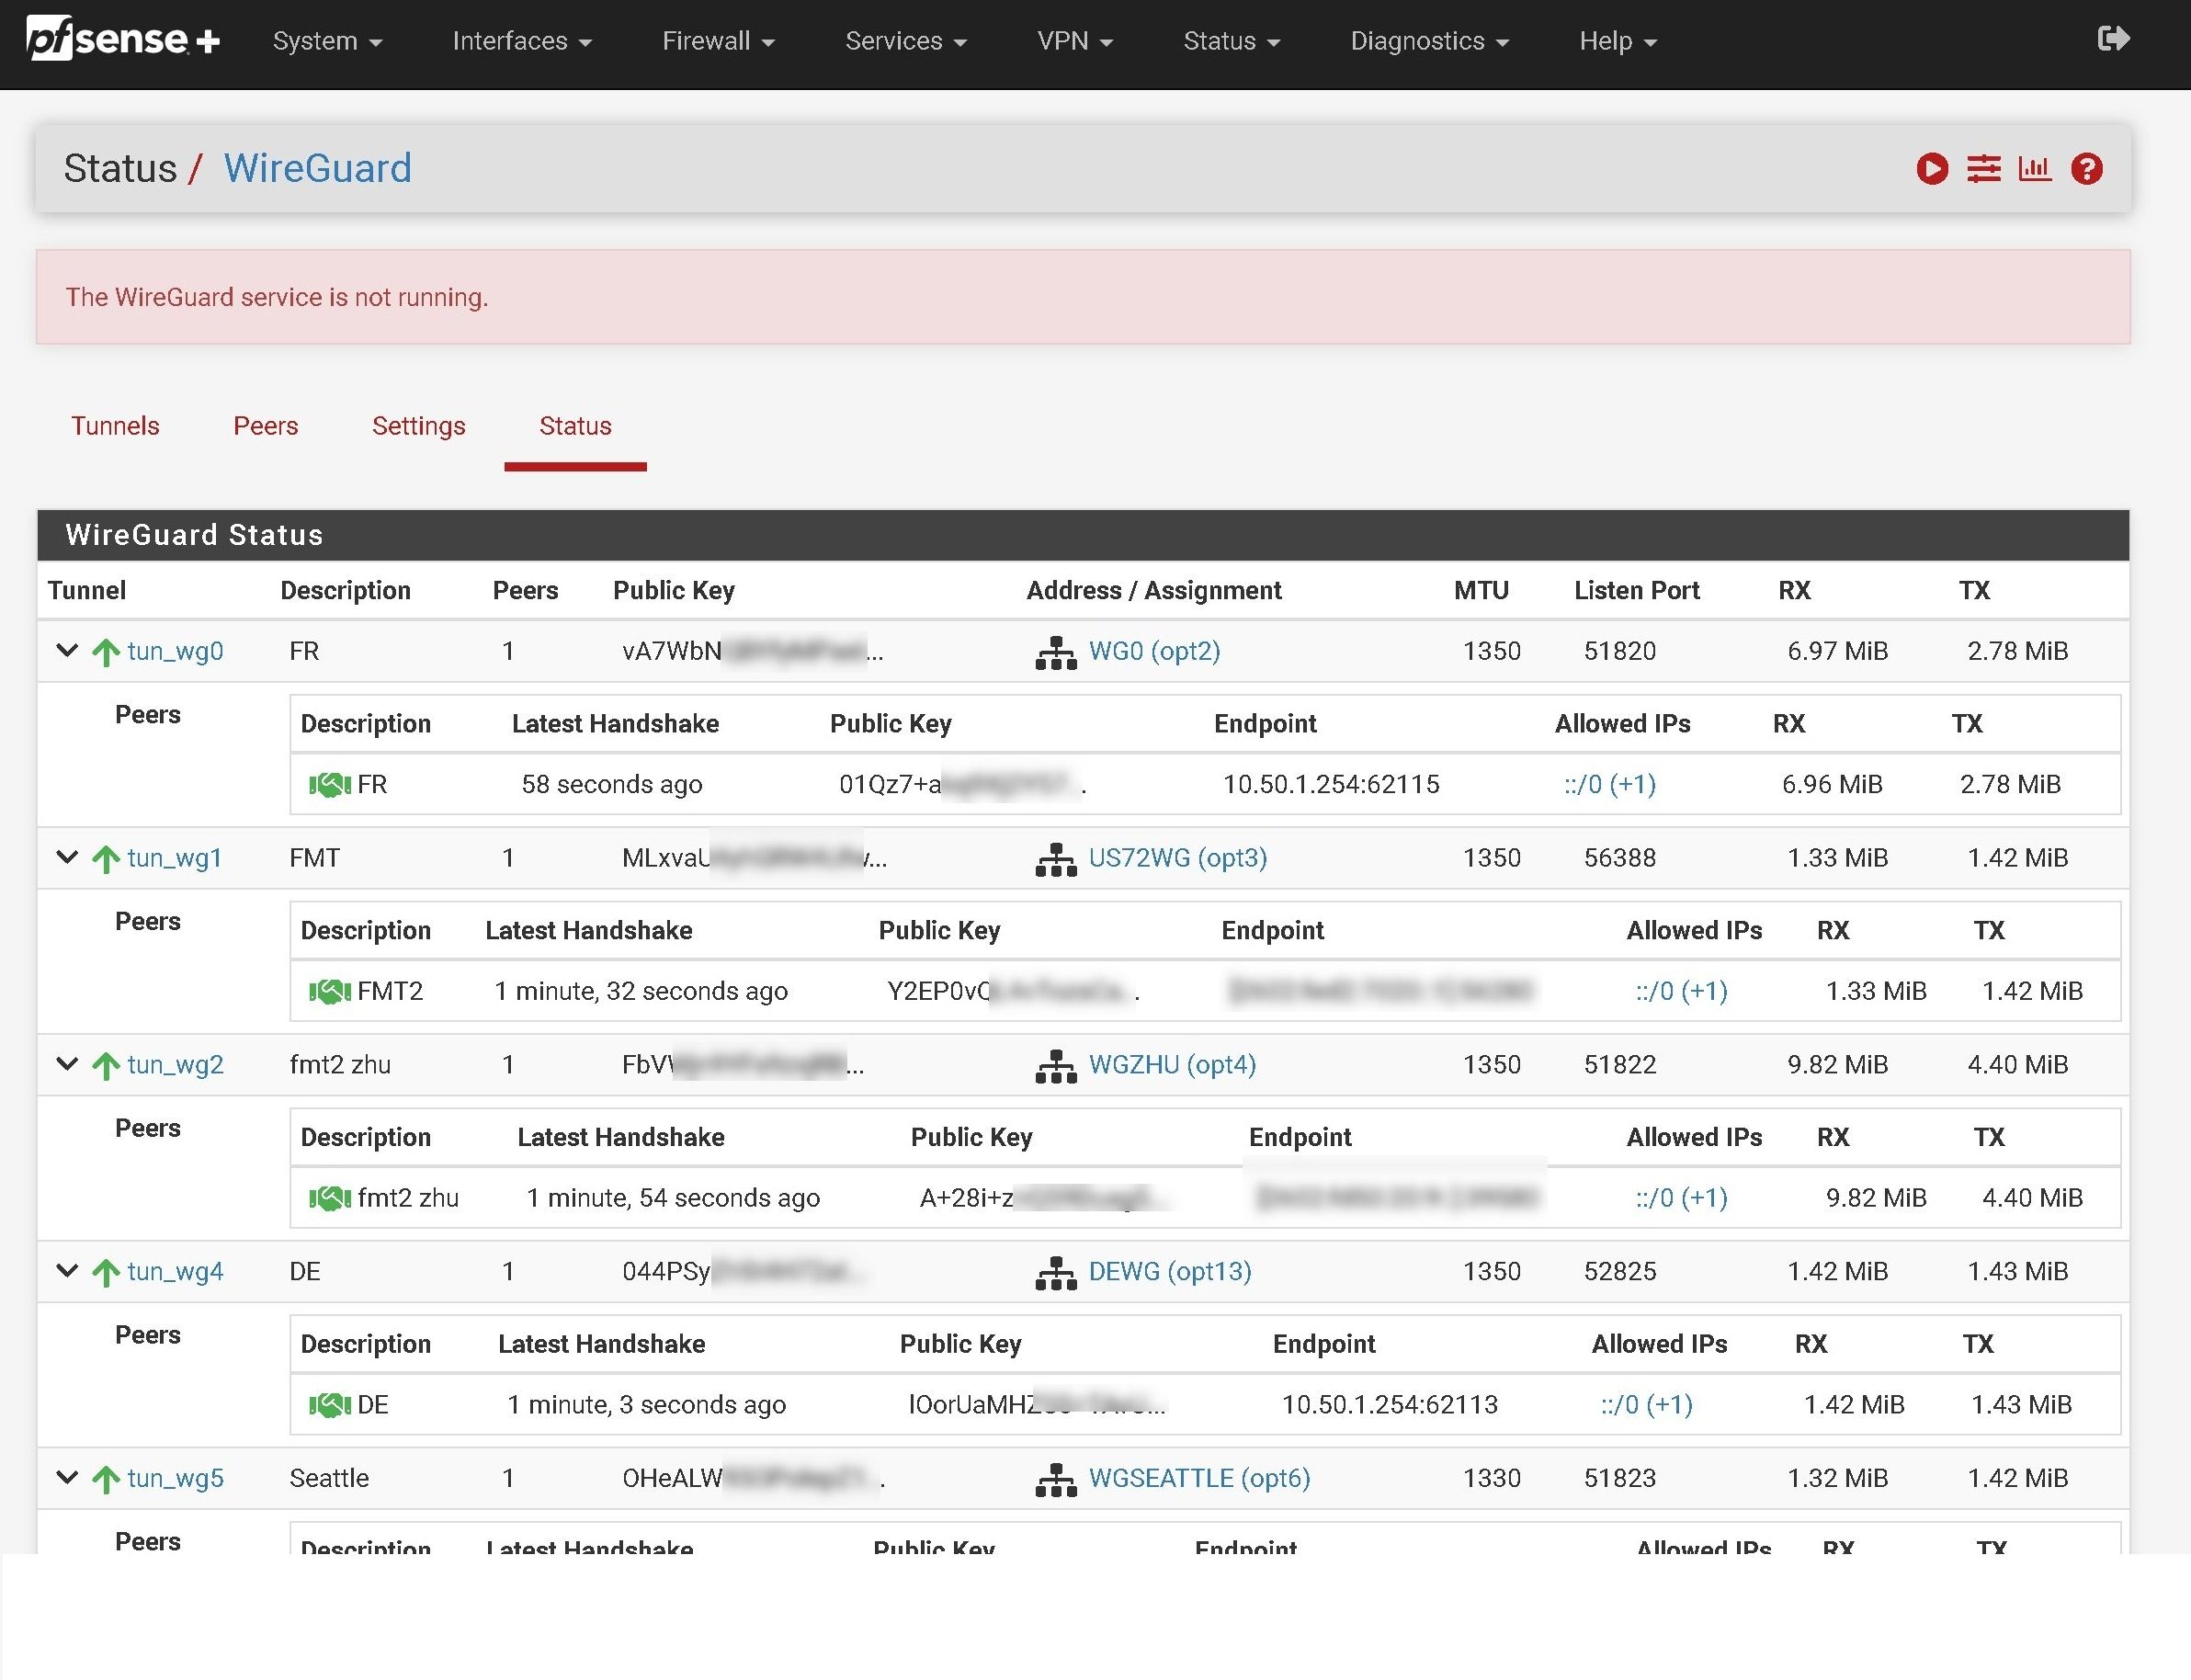Click network icon beside WG0 (opt2)

point(1055,652)
